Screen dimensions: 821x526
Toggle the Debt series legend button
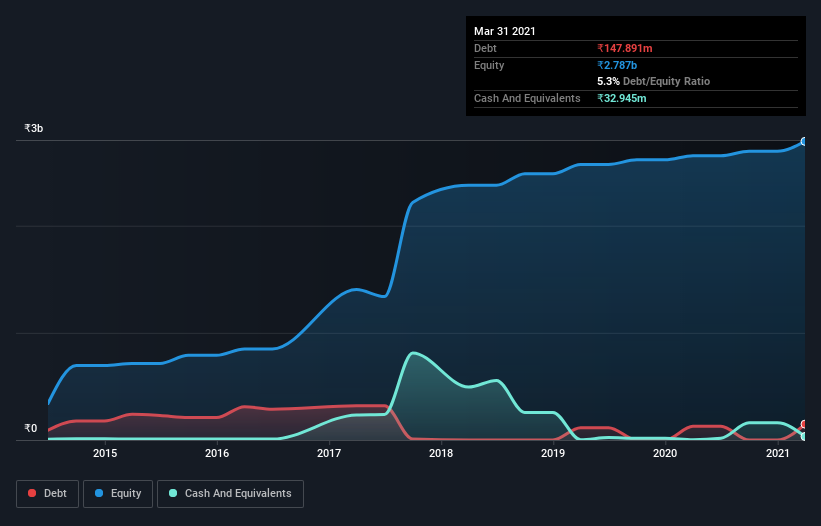pos(47,494)
